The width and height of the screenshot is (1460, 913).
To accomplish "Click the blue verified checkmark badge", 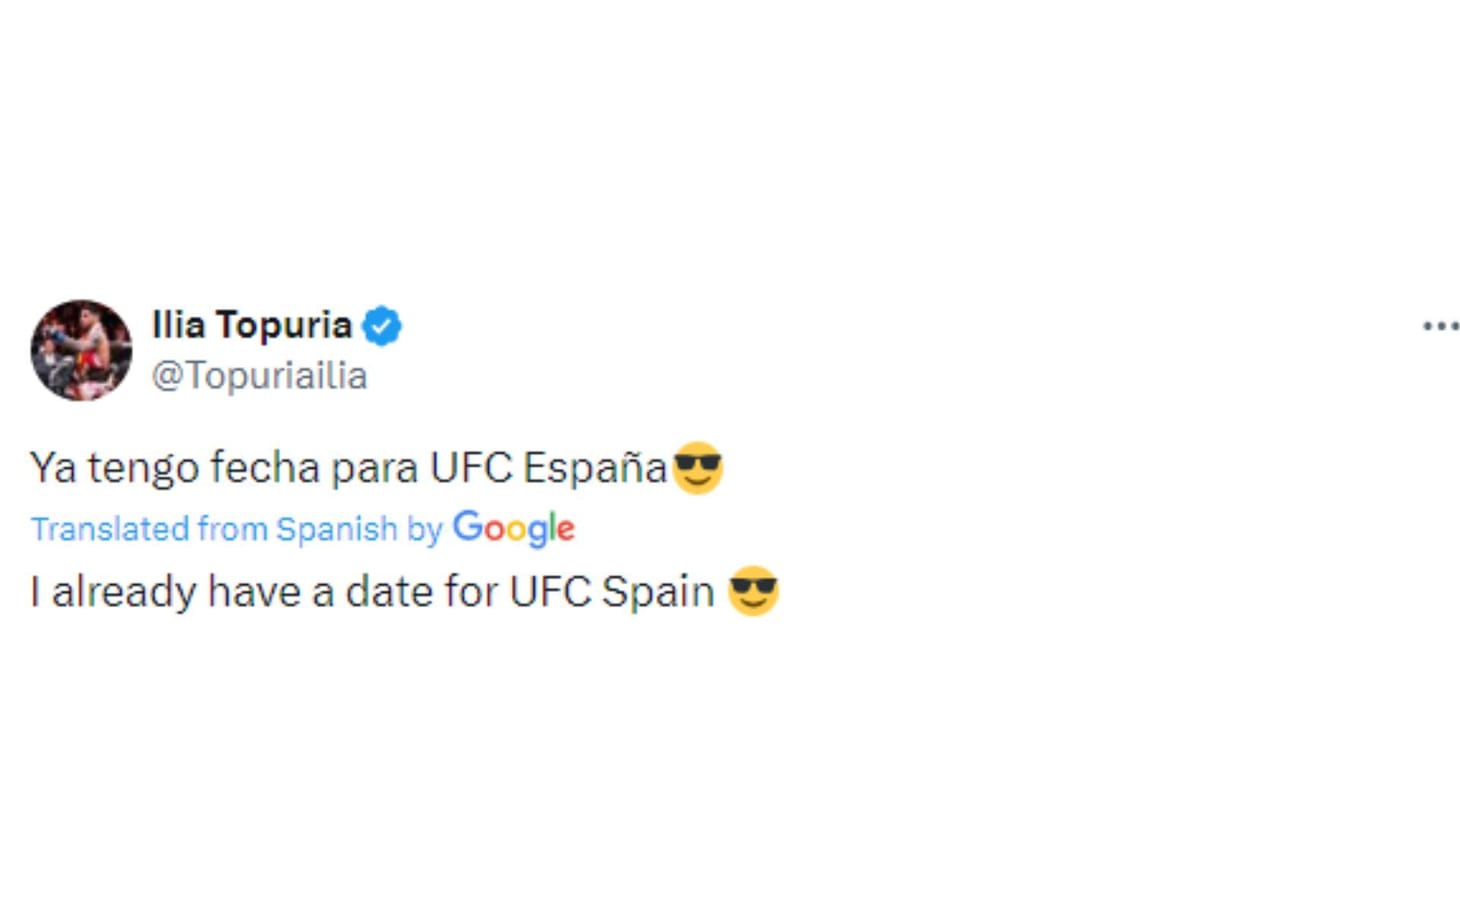I will point(385,324).
